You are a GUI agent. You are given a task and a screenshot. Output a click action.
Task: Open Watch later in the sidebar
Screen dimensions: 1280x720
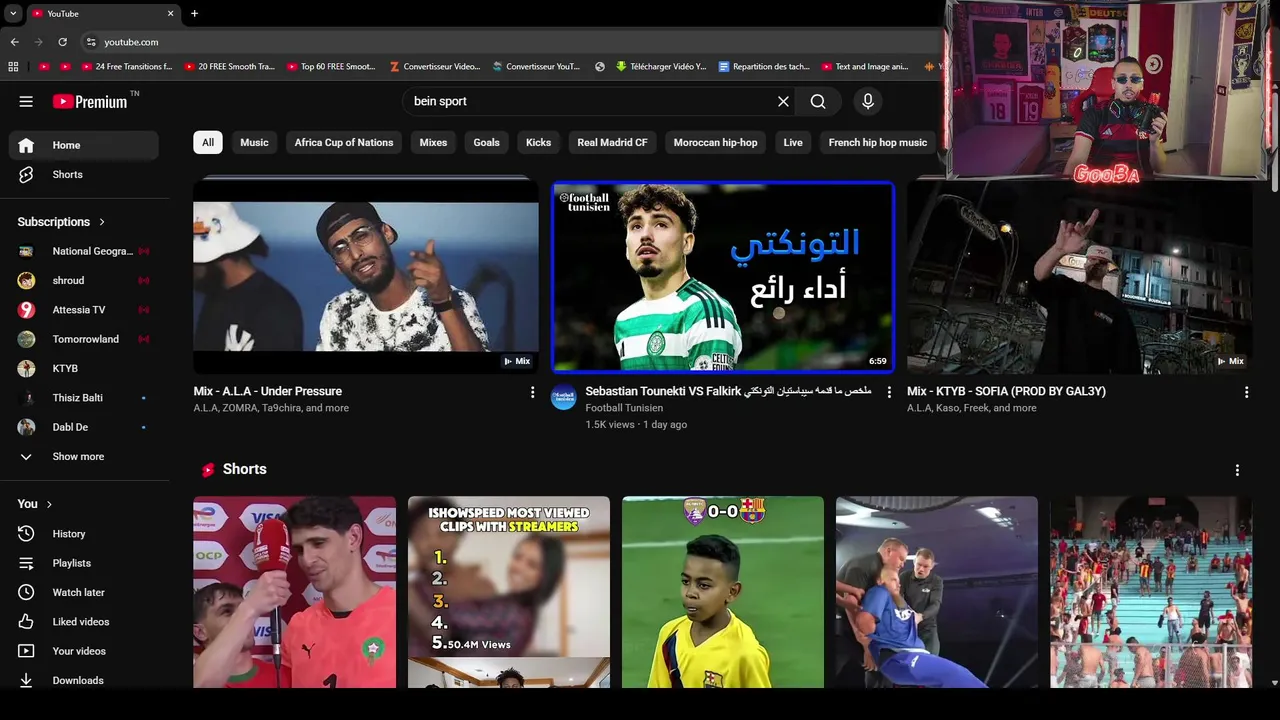point(83,592)
